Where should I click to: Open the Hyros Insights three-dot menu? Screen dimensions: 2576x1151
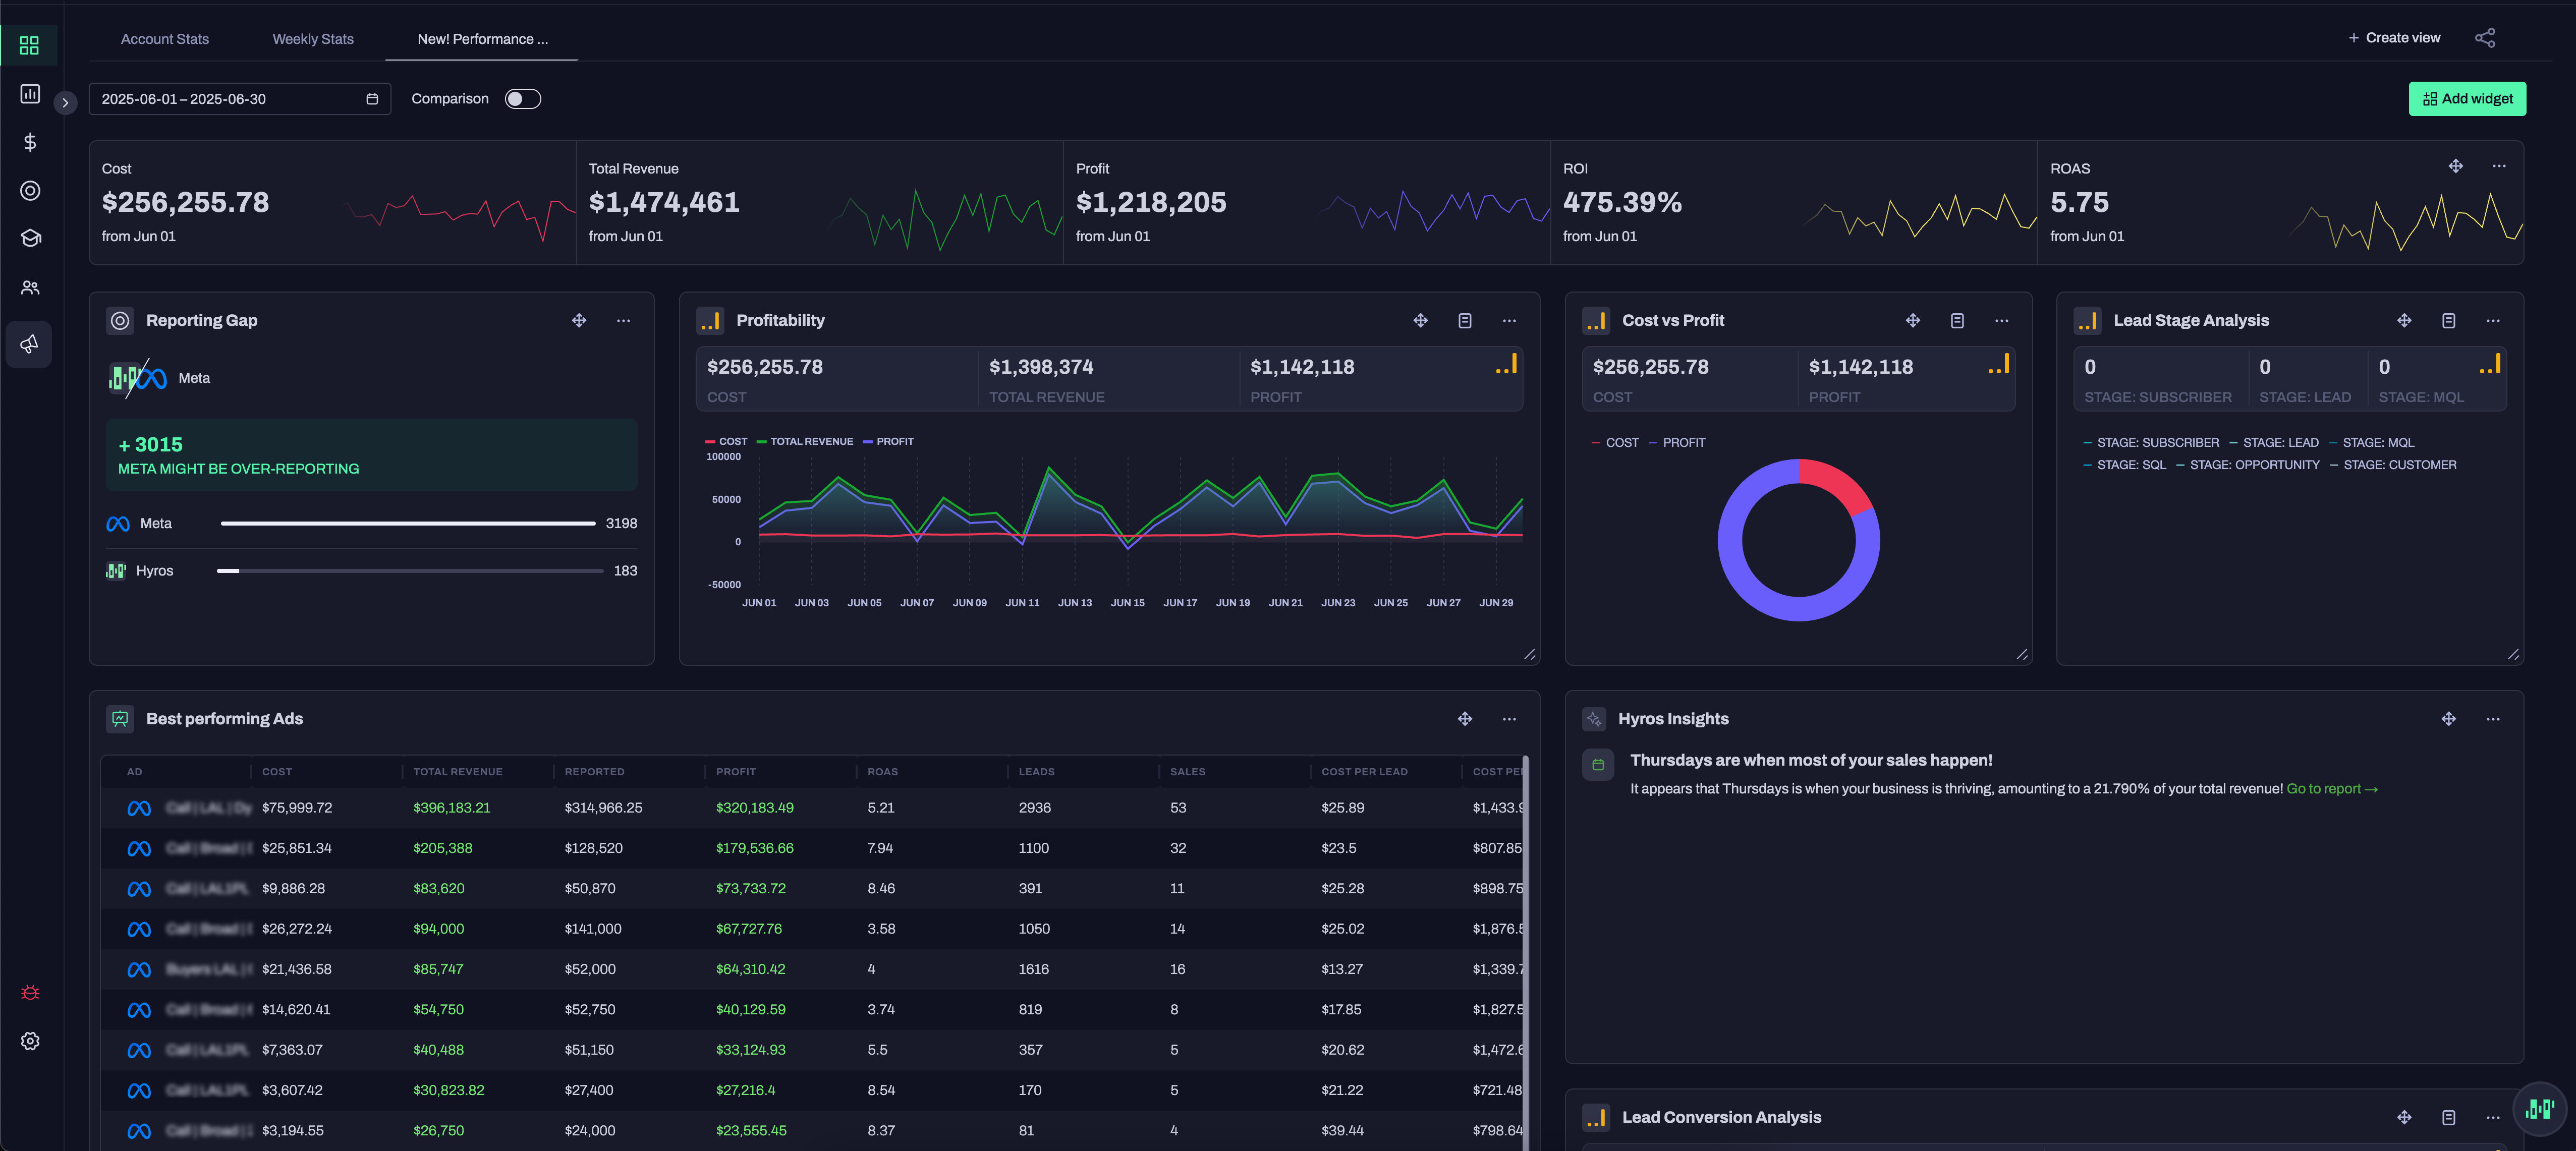2492,719
